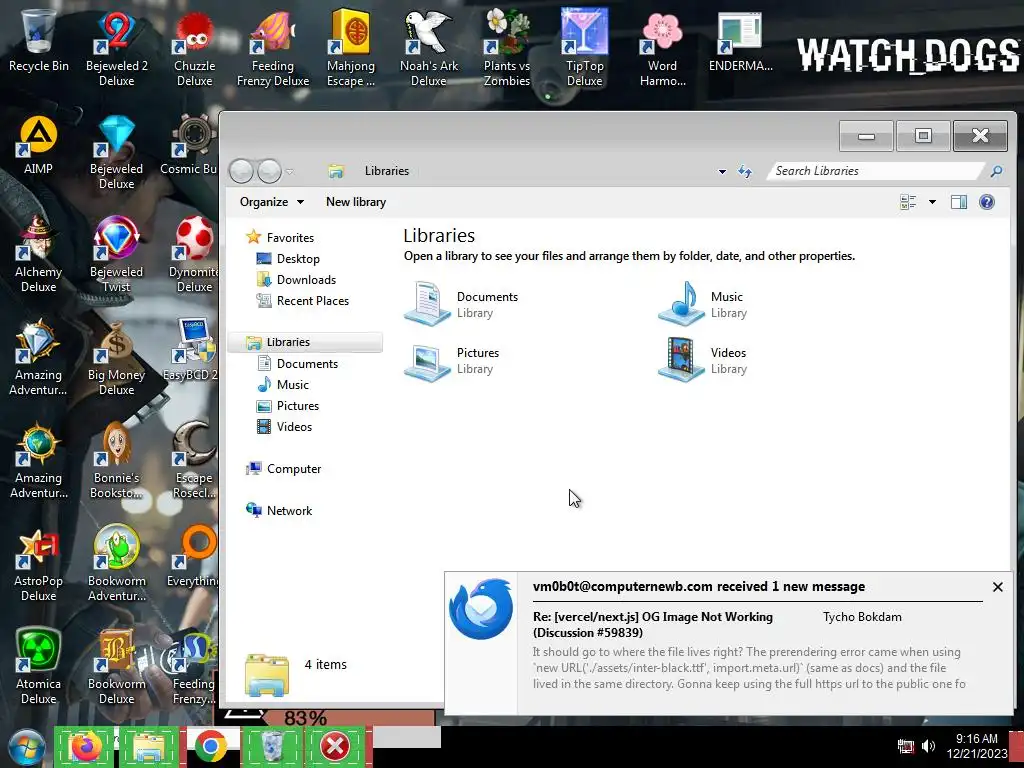Select Network in the navigation pane

tap(289, 511)
